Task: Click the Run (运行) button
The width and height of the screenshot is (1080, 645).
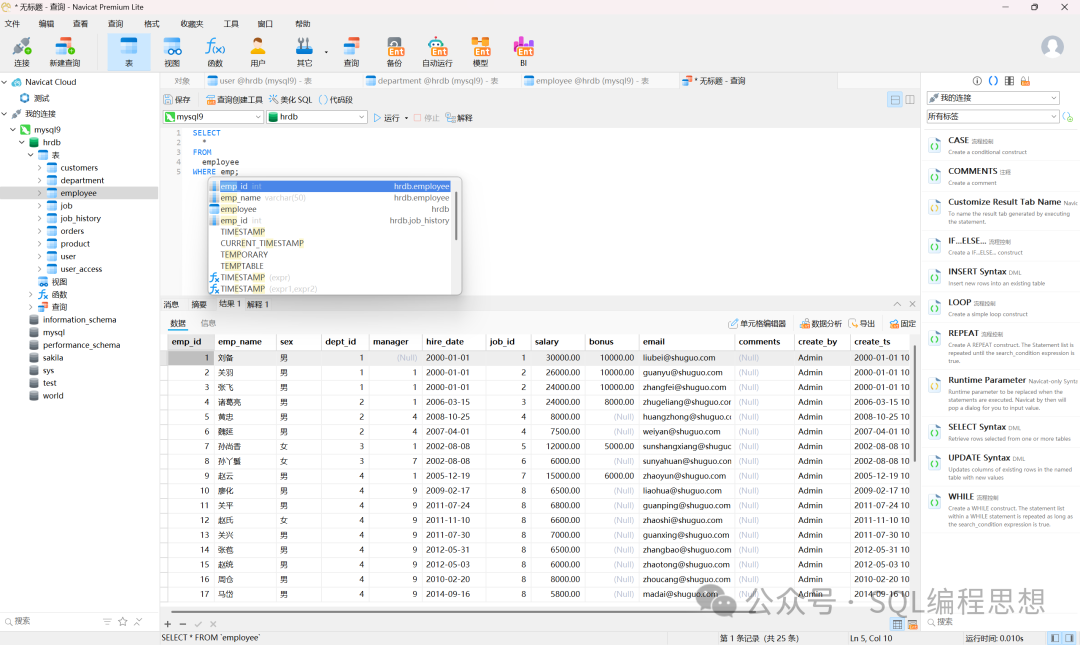Action: pos(386,118)
